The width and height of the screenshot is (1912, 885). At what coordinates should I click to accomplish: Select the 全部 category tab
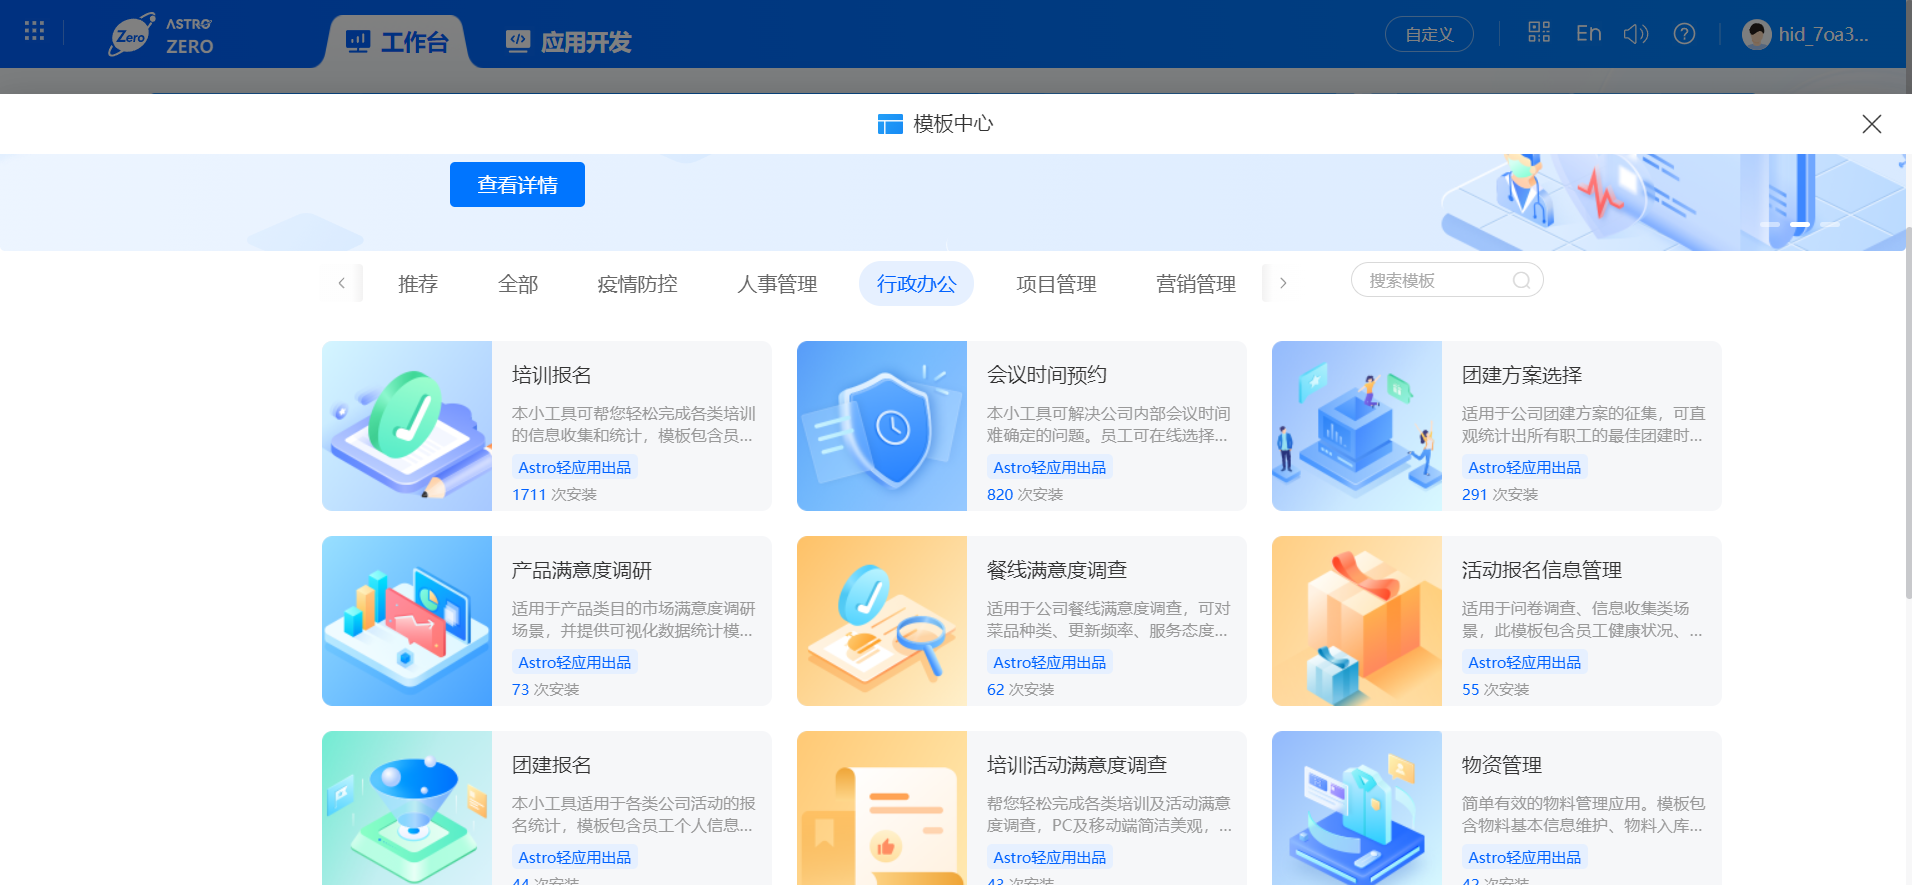(518, 284)
